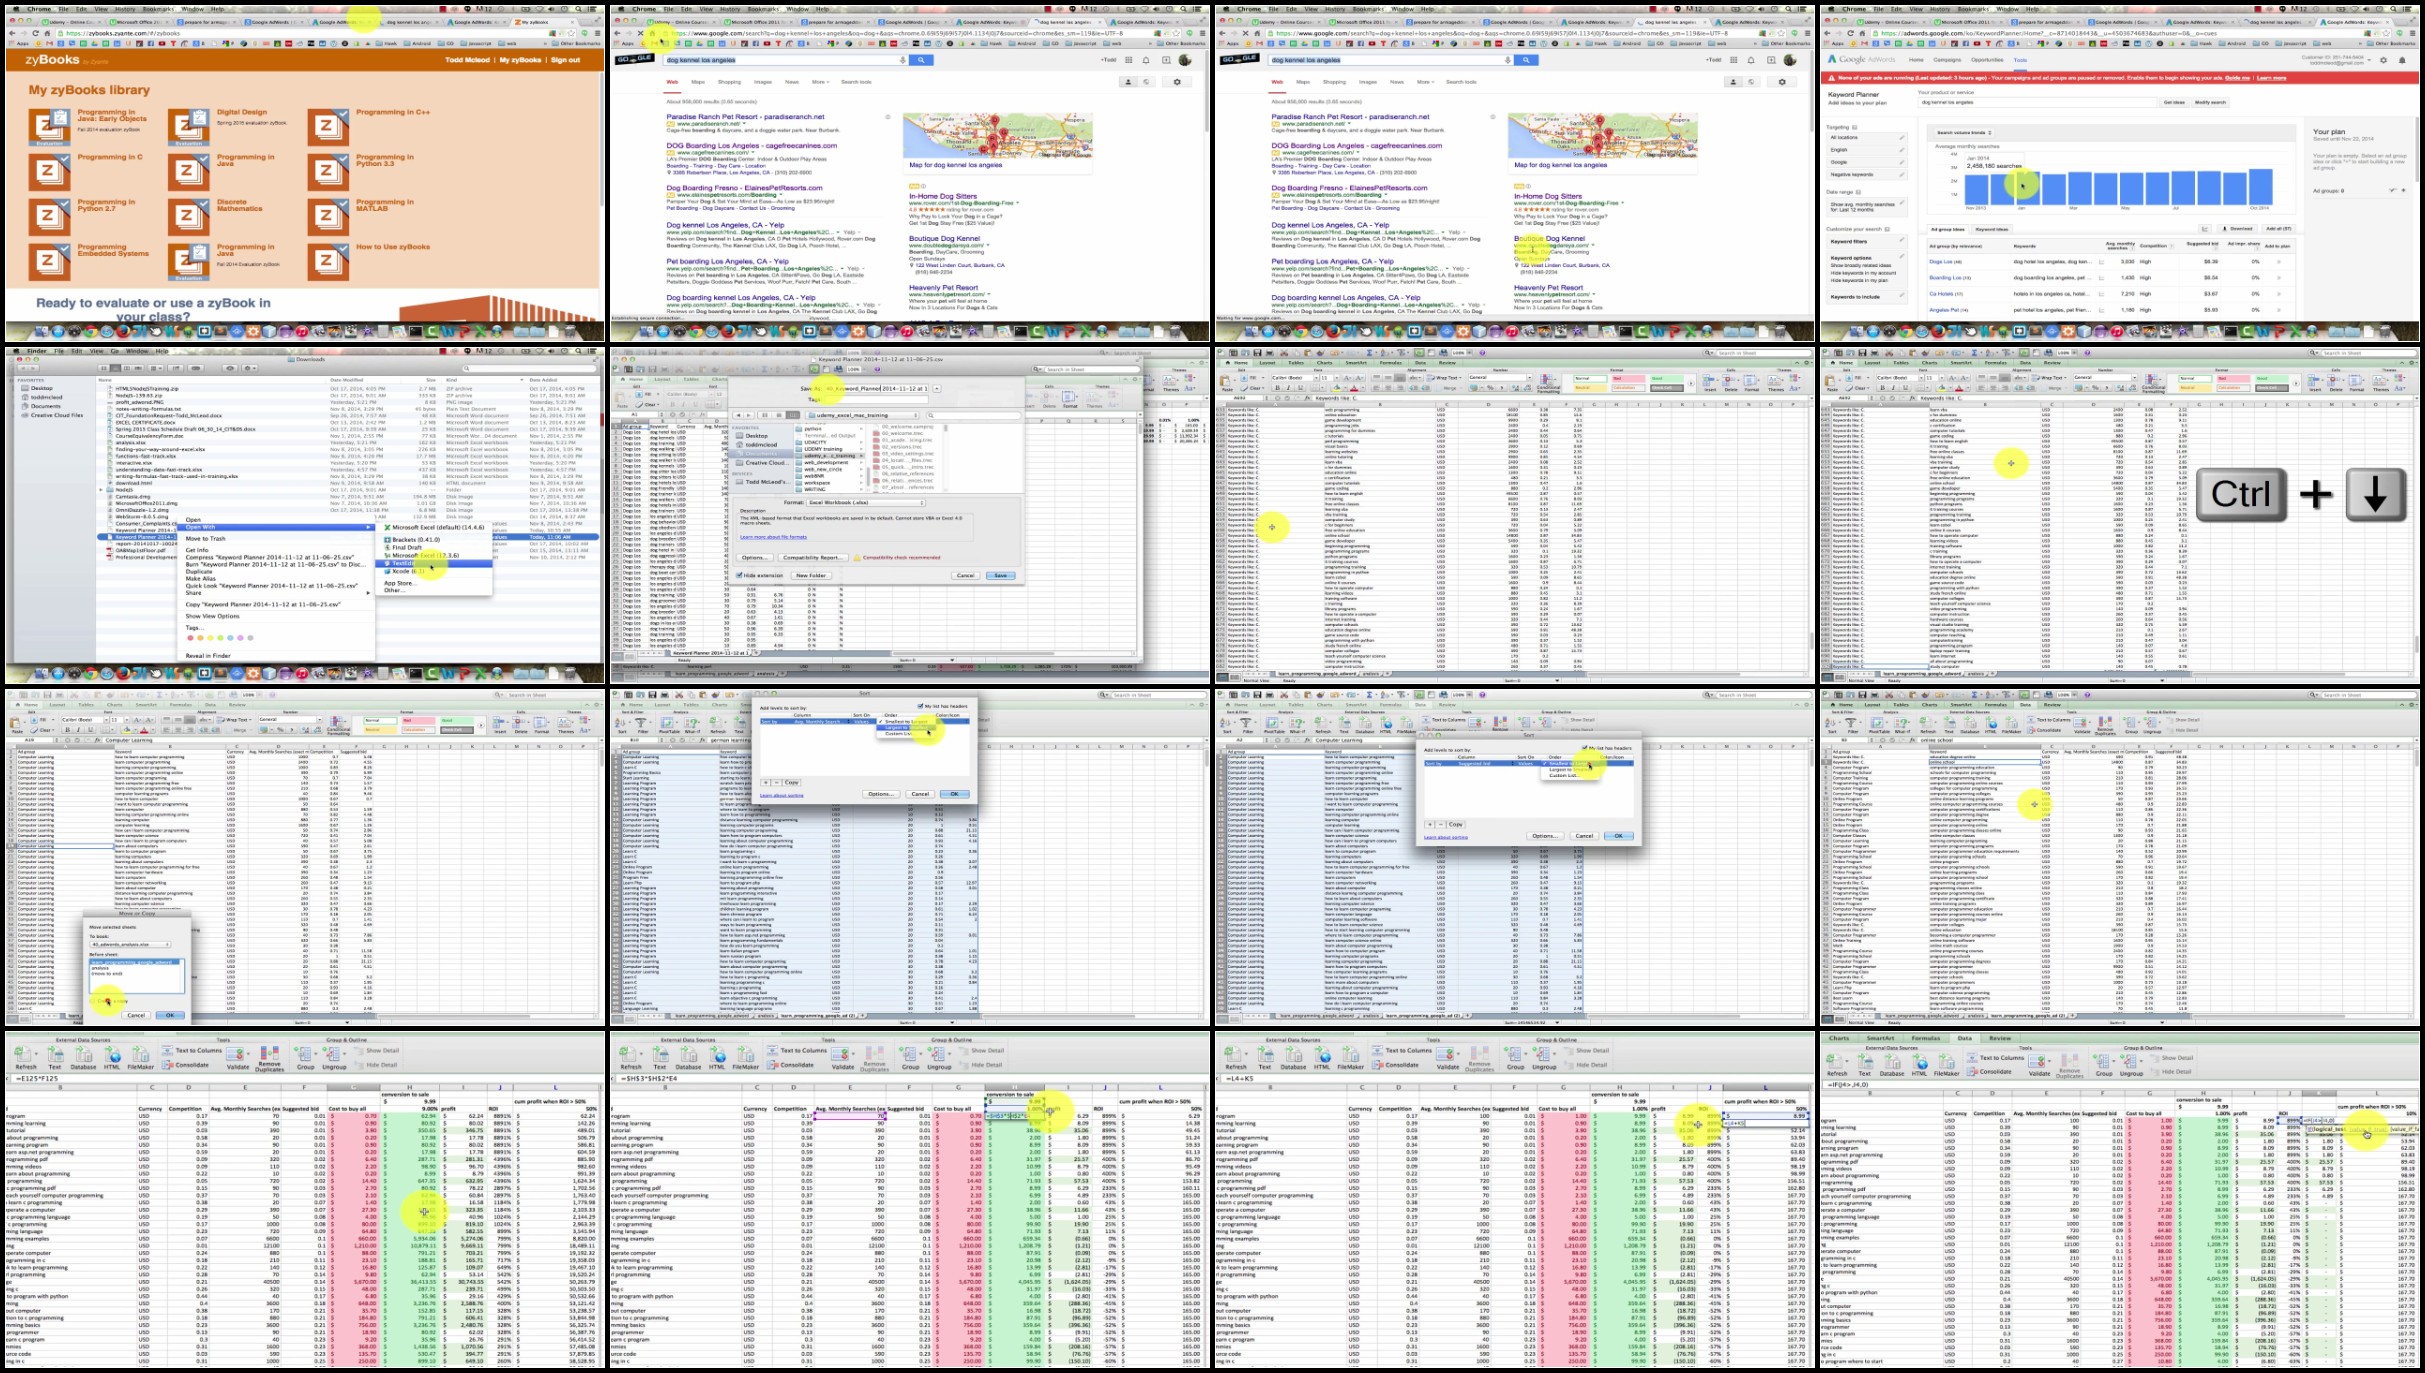The height and width of the screenshot is (1373, 2425).
Task: Click the Get ideas button
Action: pos(2174,102)
